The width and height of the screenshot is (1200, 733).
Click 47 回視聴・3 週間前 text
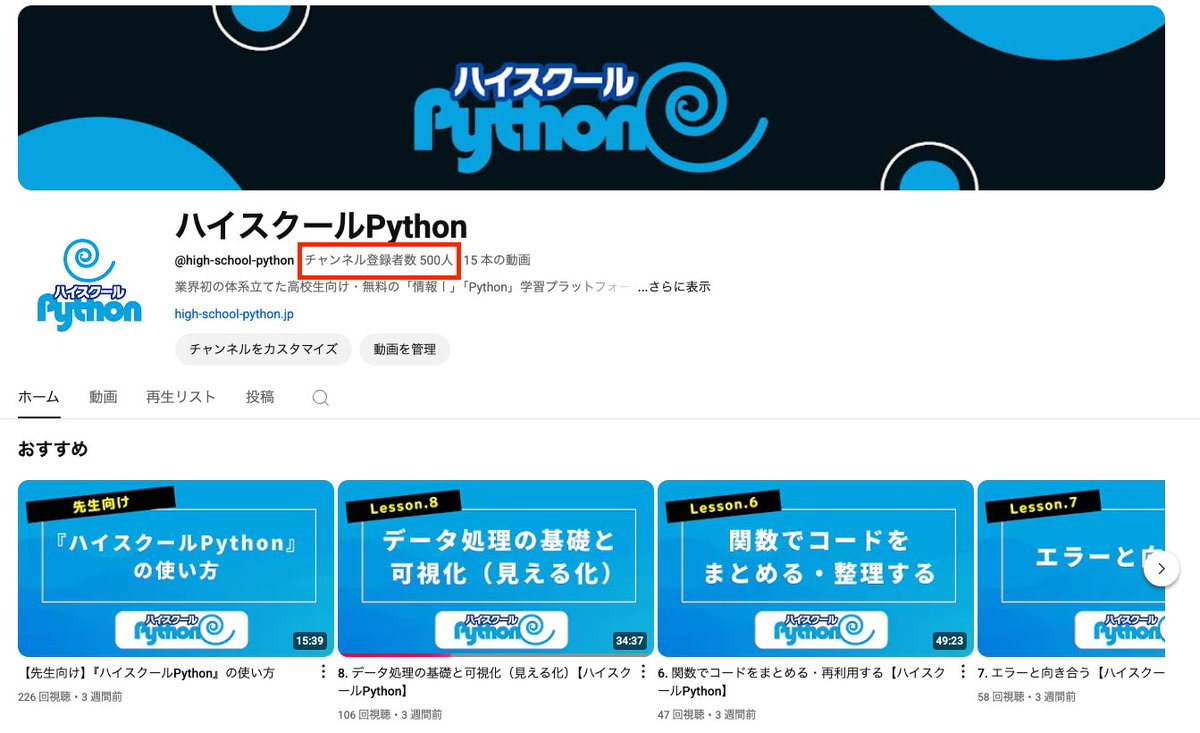coord(707,714)
